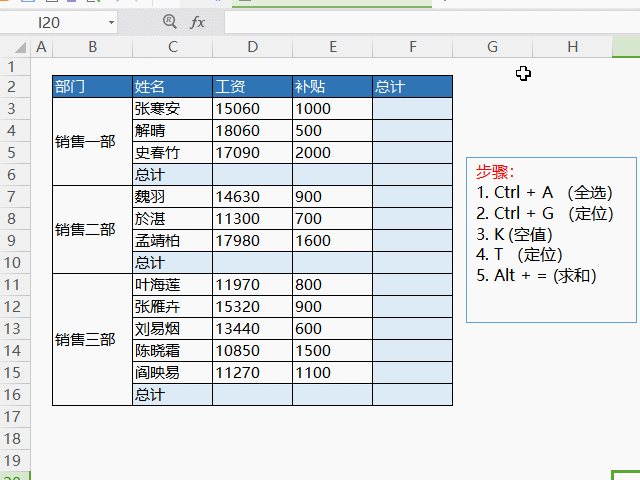
Task: Click the select-all corner triangle
Action: (x=20, y=47)
